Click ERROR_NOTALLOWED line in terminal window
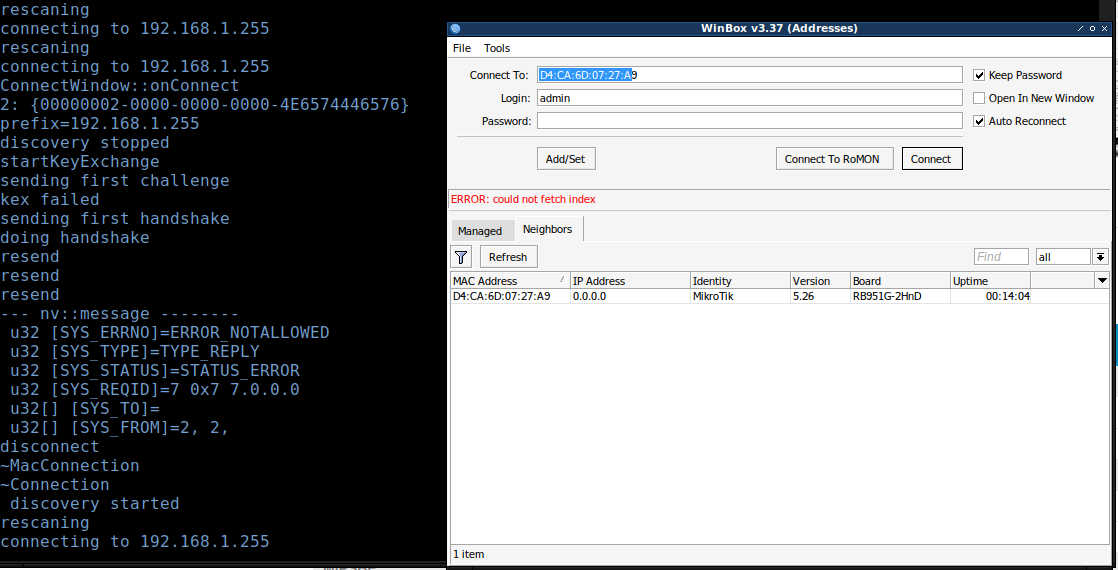This screenshot has width=1118, height=570. point(170,332)
